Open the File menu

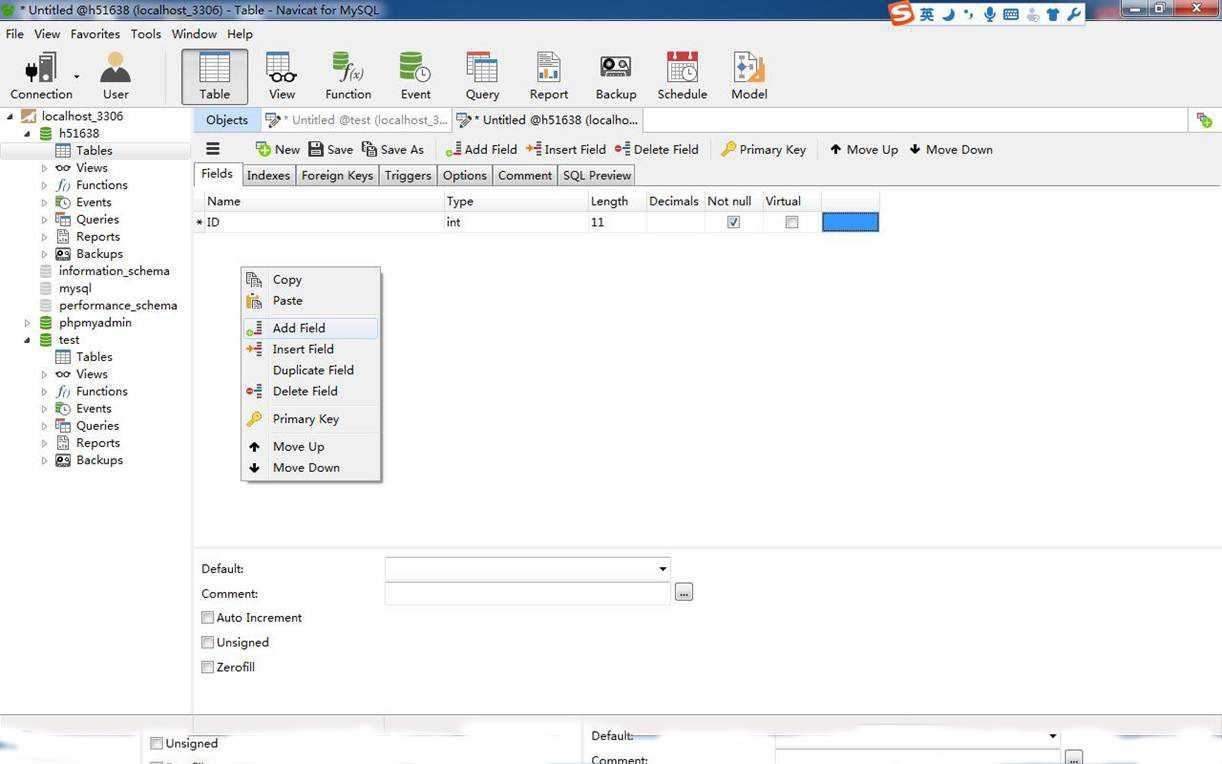coord(15,34)
